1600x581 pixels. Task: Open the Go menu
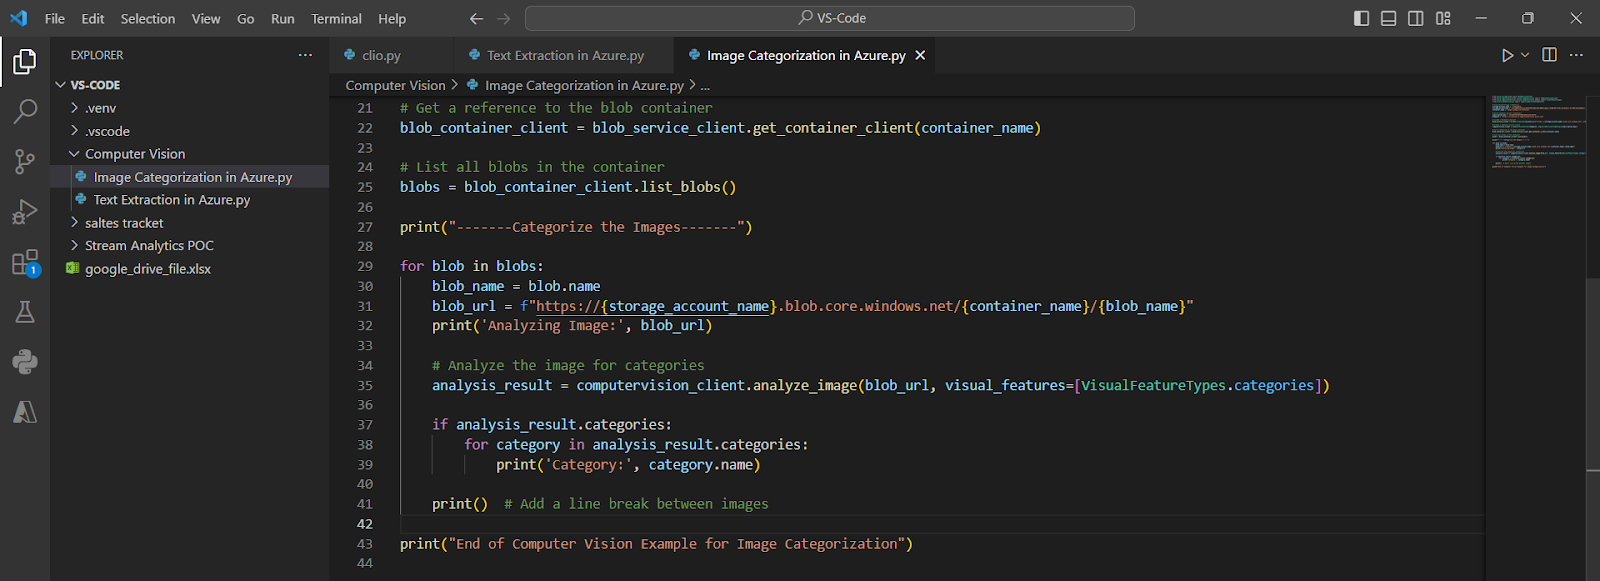246,18
